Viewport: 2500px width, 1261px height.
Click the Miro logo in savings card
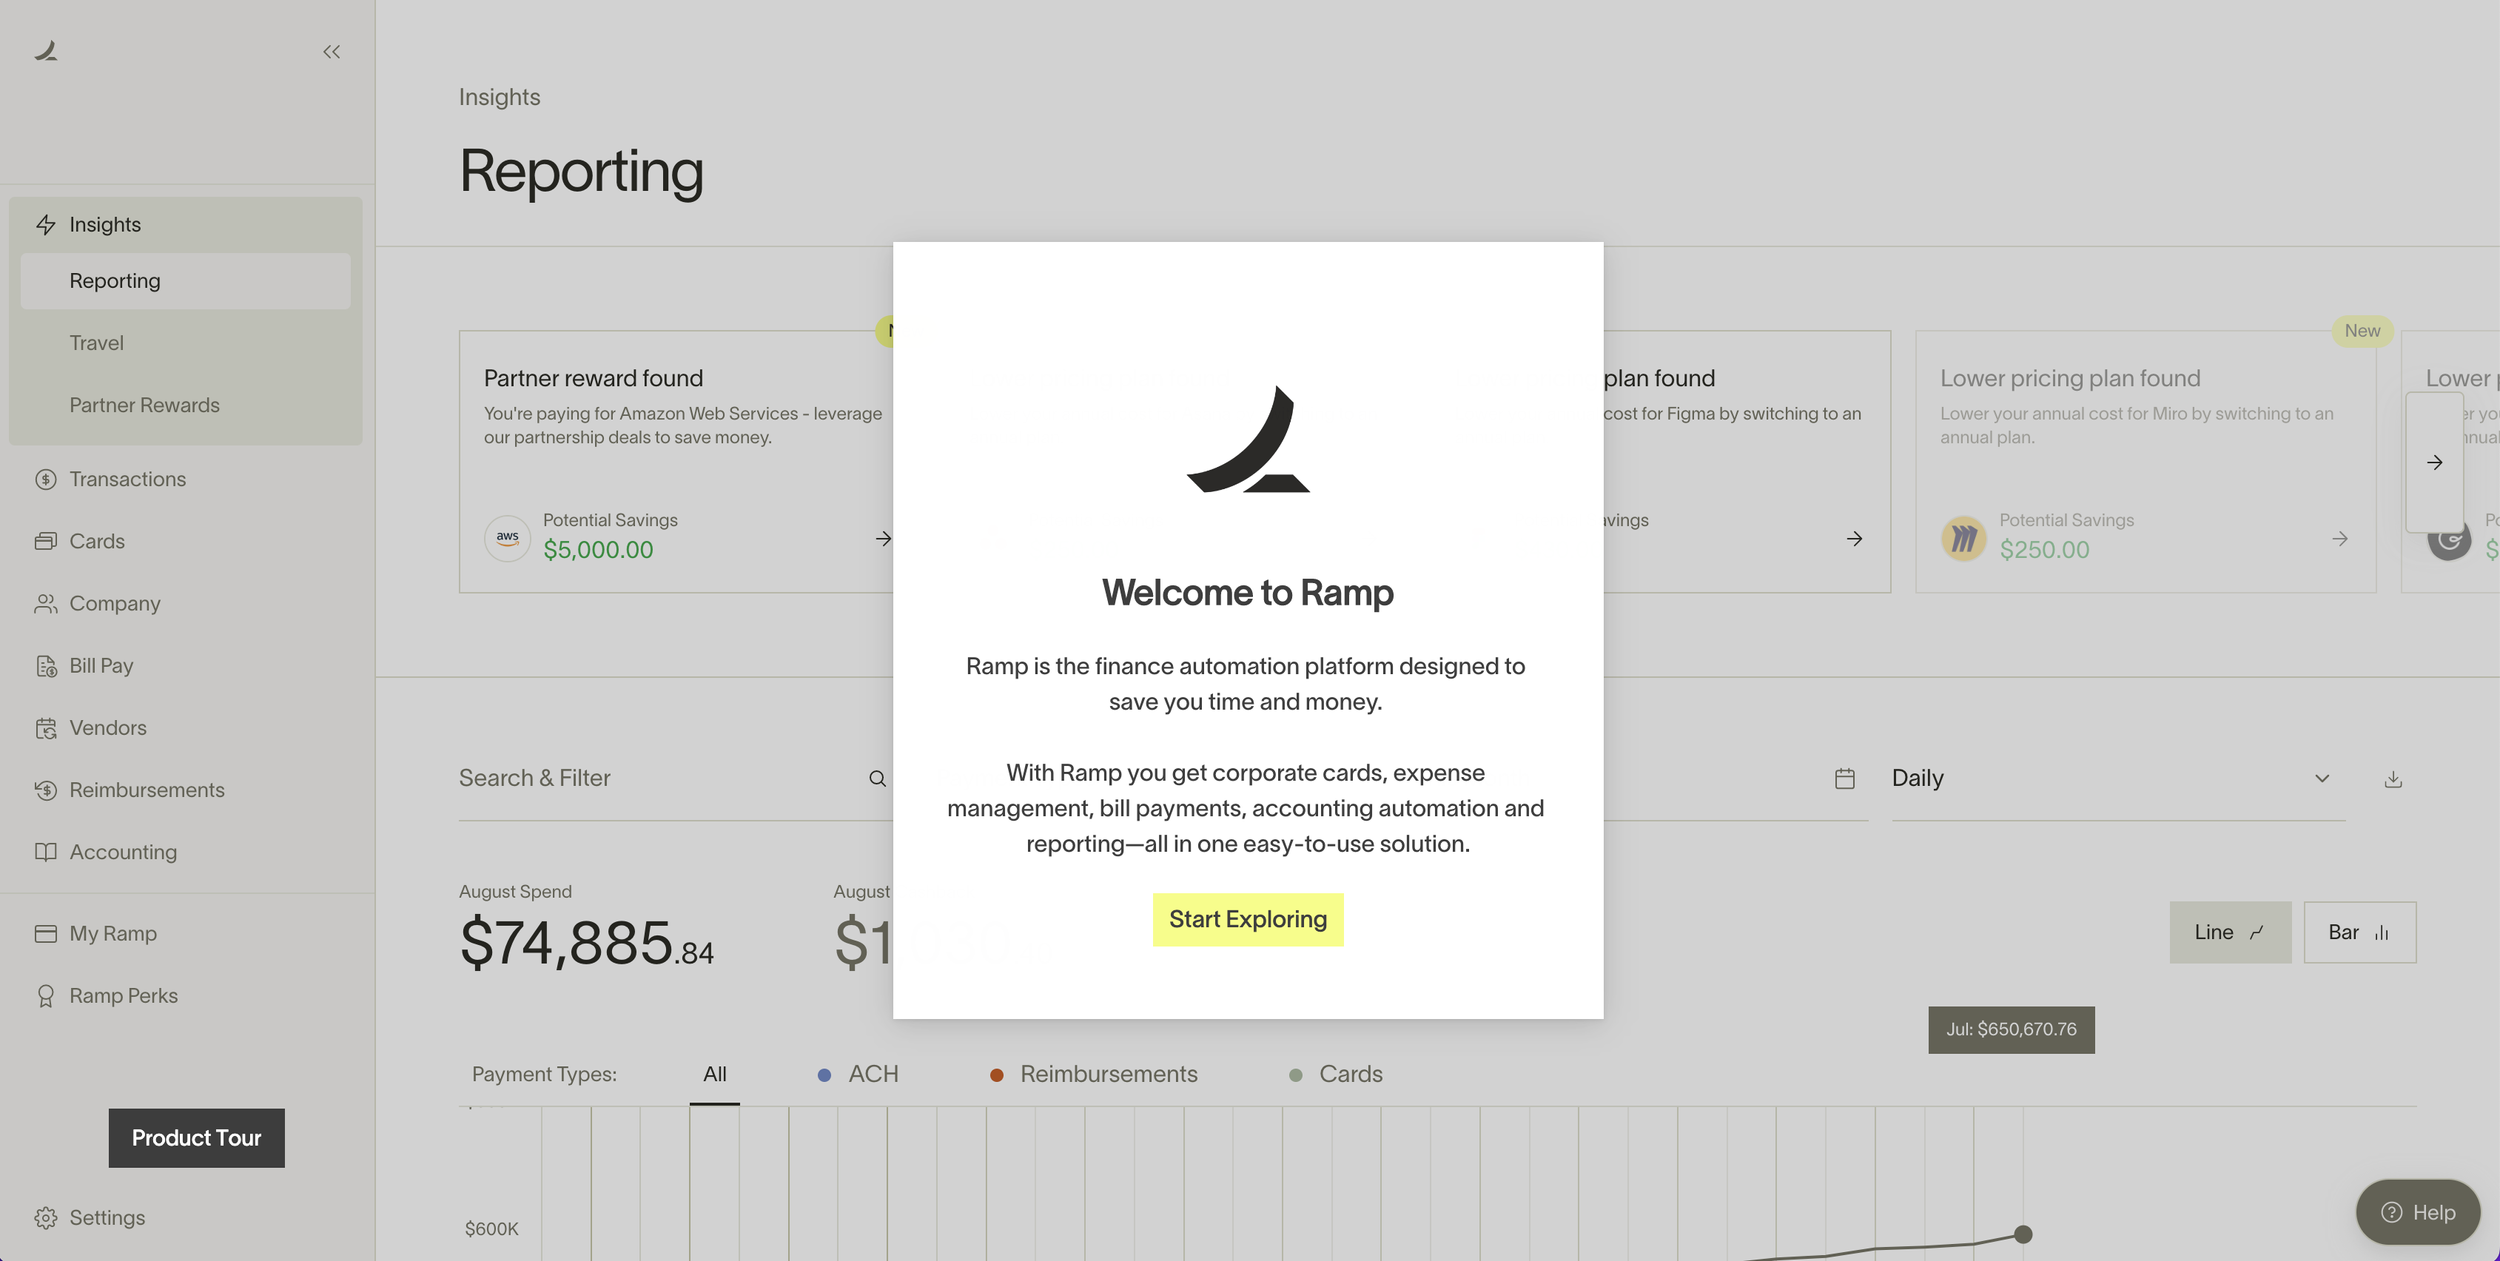pyautogui.click(x=1963, y=539)
